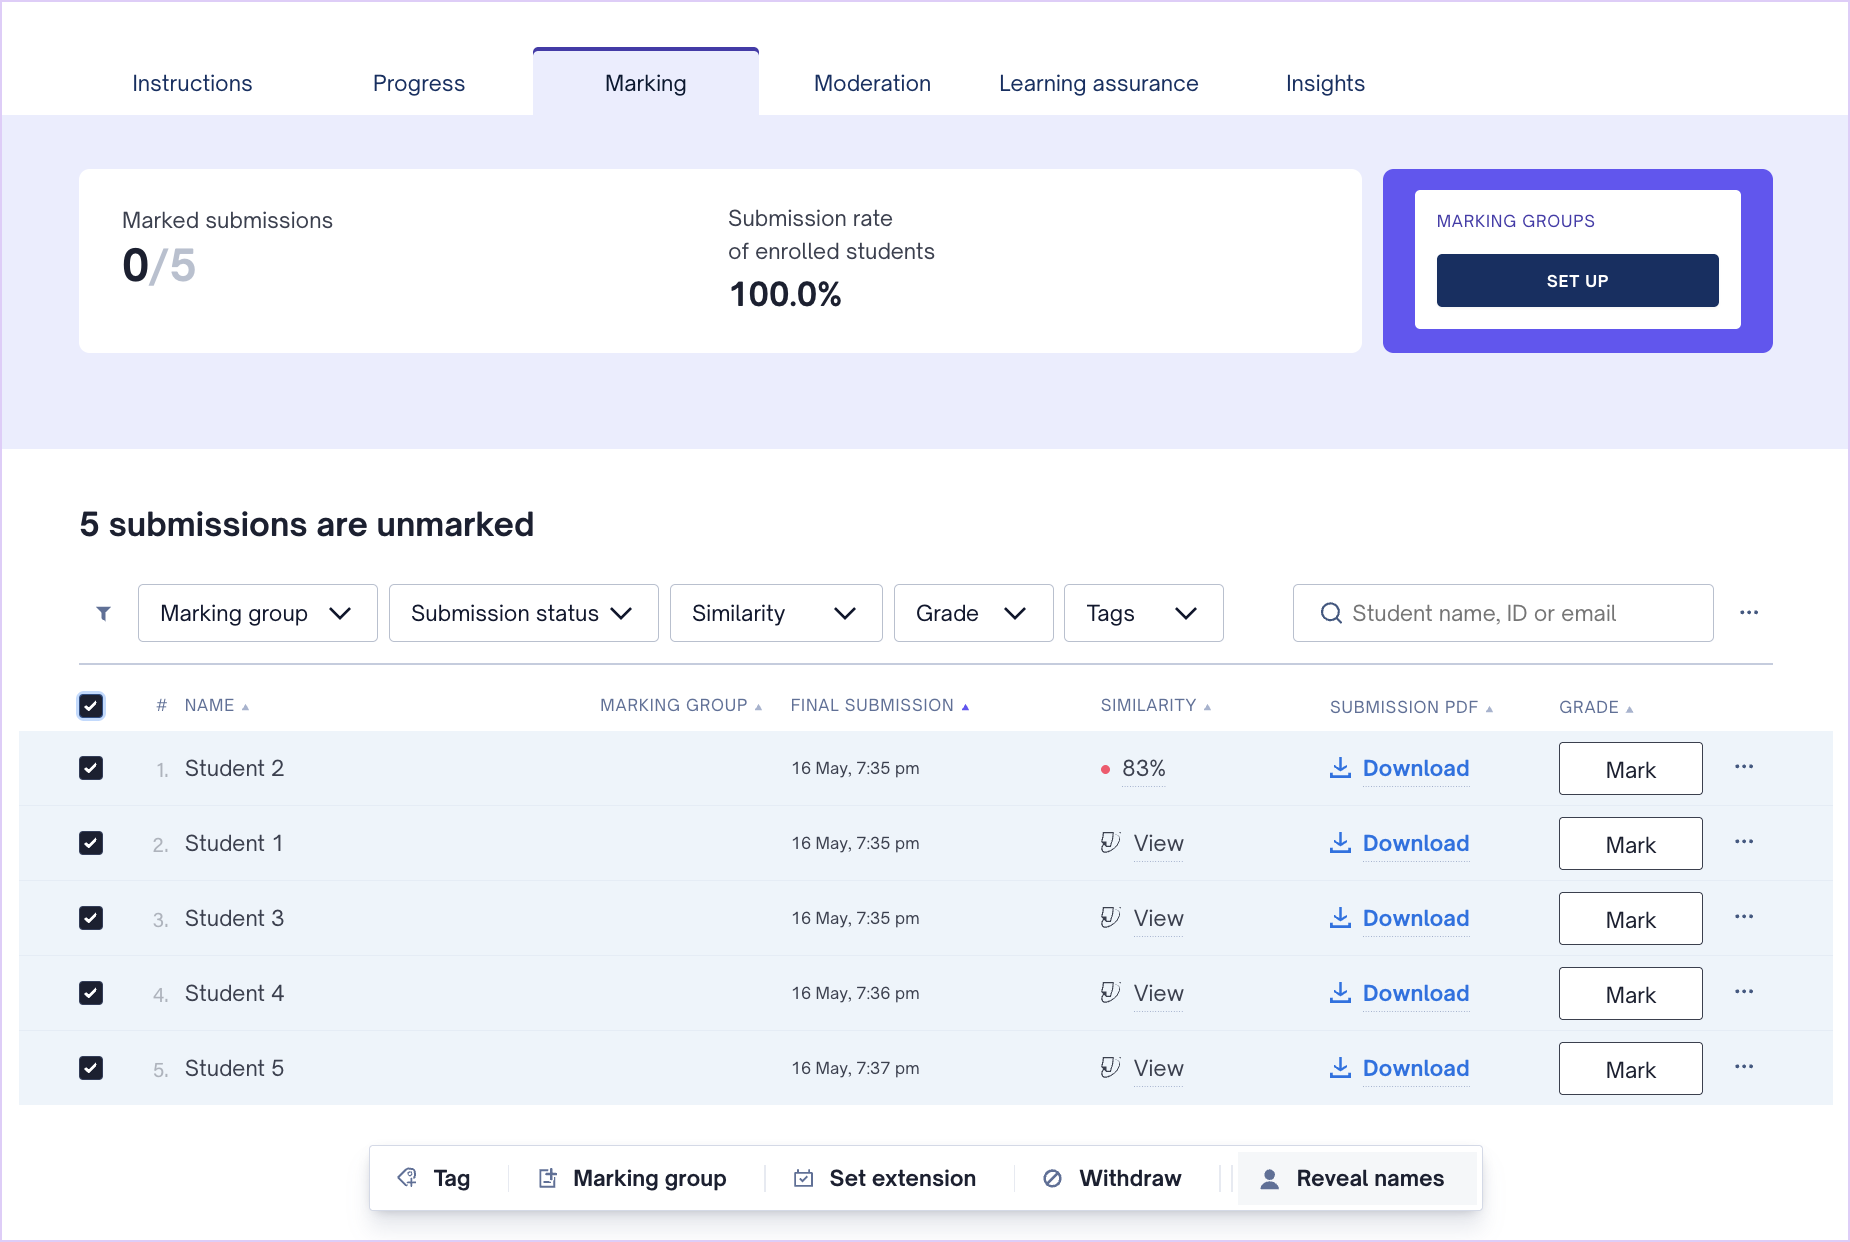Screen dimensions: 1850x1242
Task: Click View similarity link for Student 1
Action: pyautogui.click(x=1158, y=843)
